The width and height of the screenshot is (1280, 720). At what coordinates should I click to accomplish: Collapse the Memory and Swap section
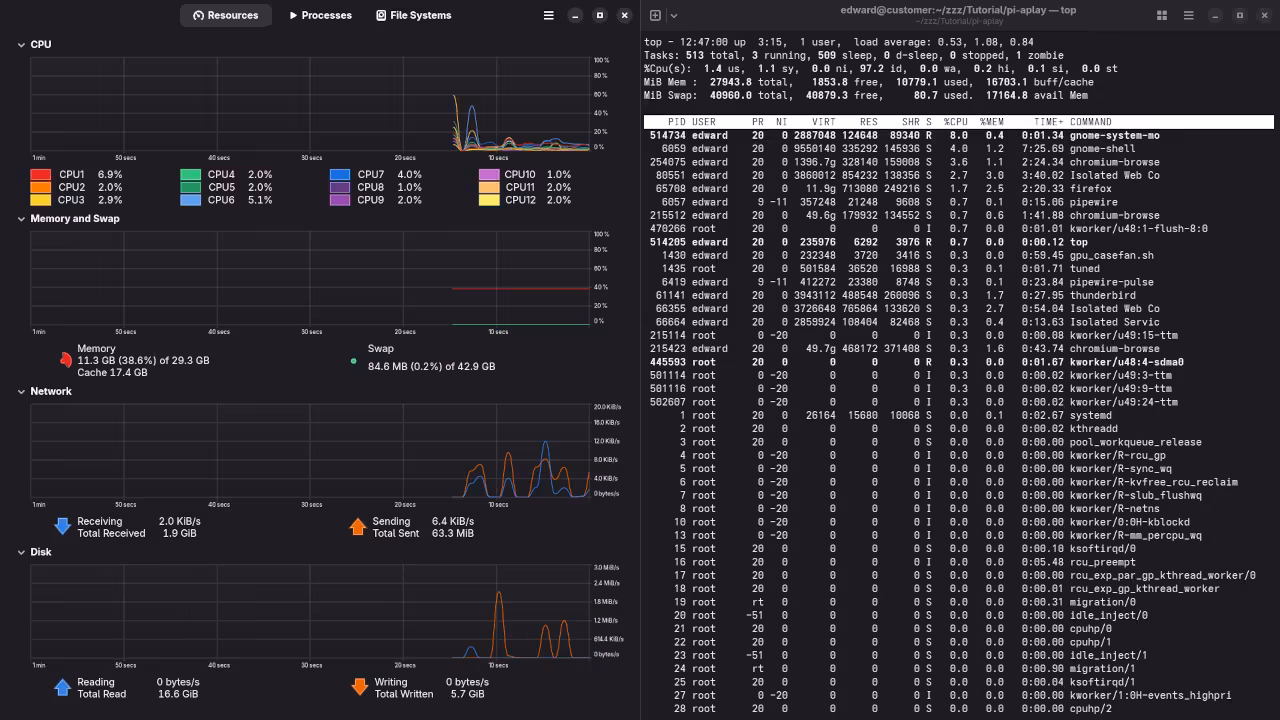(22, 219)
